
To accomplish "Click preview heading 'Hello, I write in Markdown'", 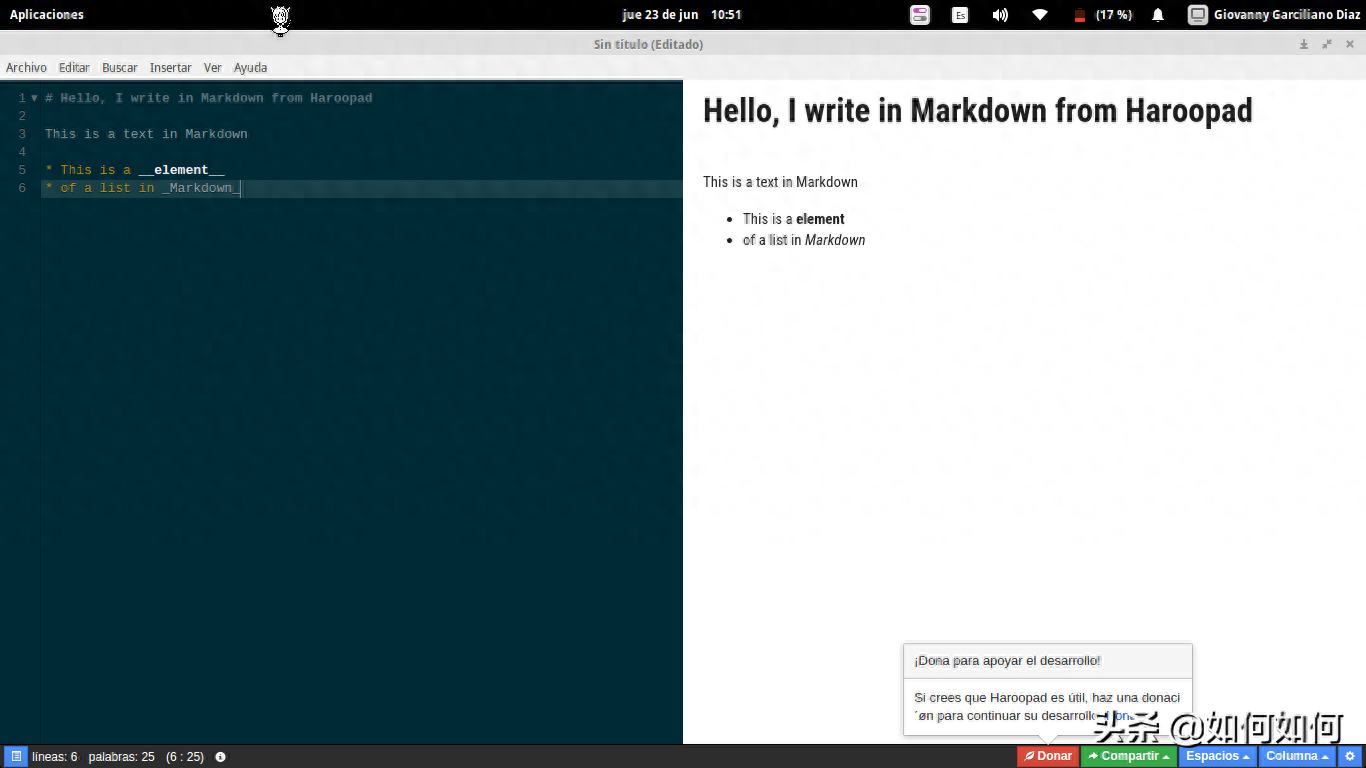I will point(978,111).
